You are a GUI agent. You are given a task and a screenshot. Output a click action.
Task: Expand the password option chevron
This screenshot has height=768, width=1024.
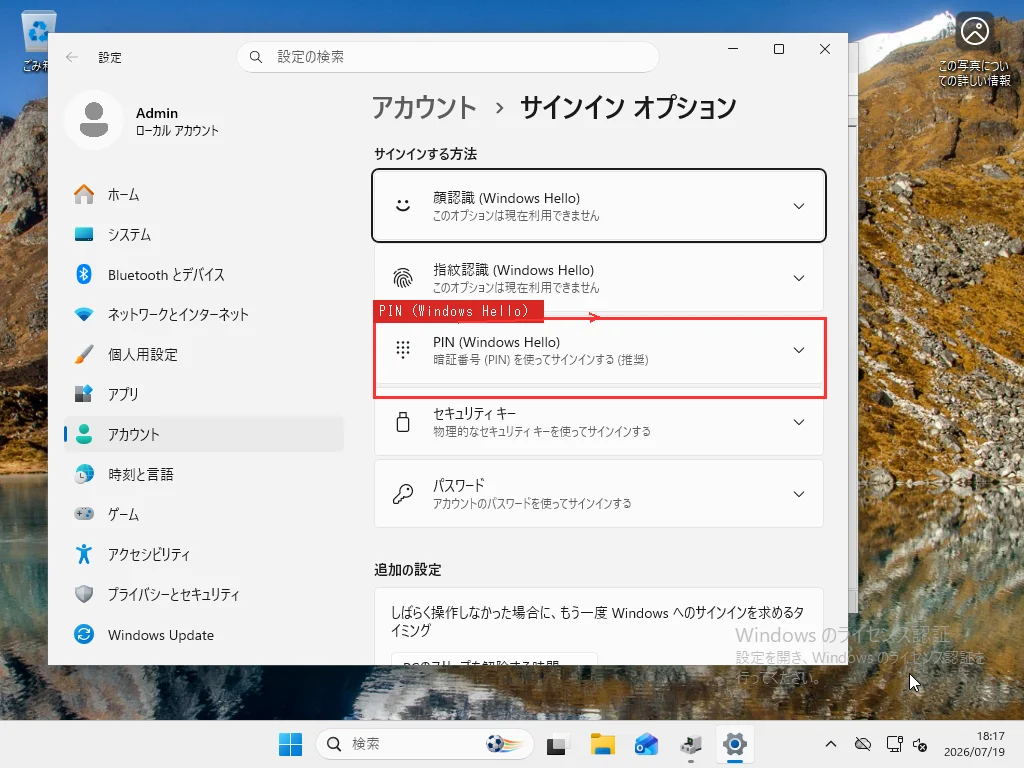[799, 494]
